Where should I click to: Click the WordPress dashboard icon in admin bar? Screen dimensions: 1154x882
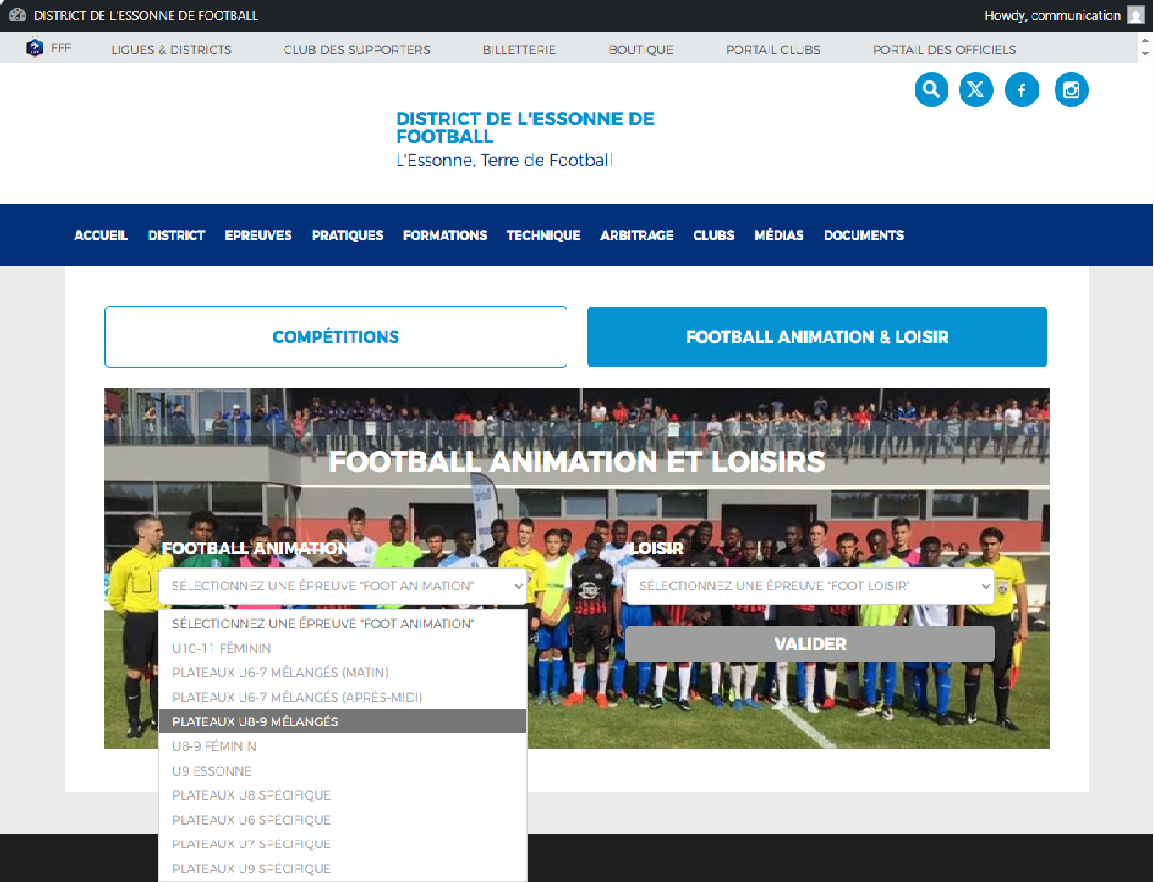tap(17, 15)
